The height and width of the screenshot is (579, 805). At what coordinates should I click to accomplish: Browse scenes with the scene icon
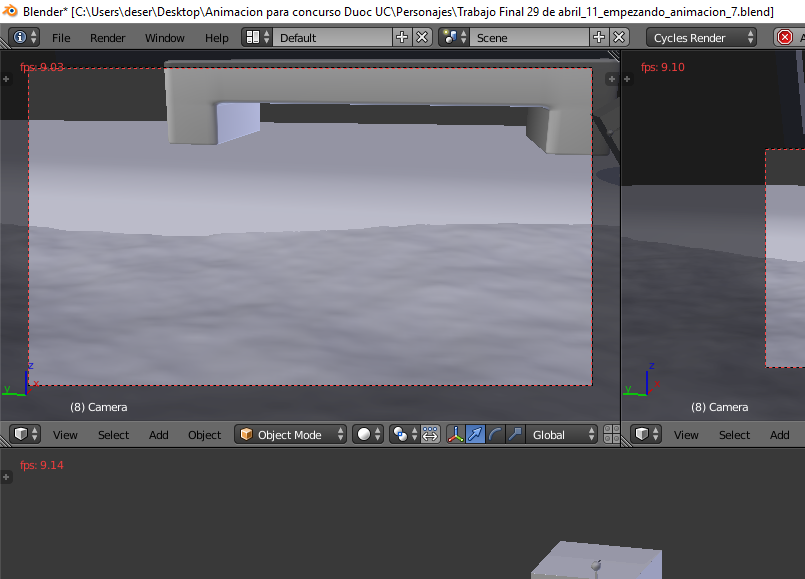(x=454, y=37)
